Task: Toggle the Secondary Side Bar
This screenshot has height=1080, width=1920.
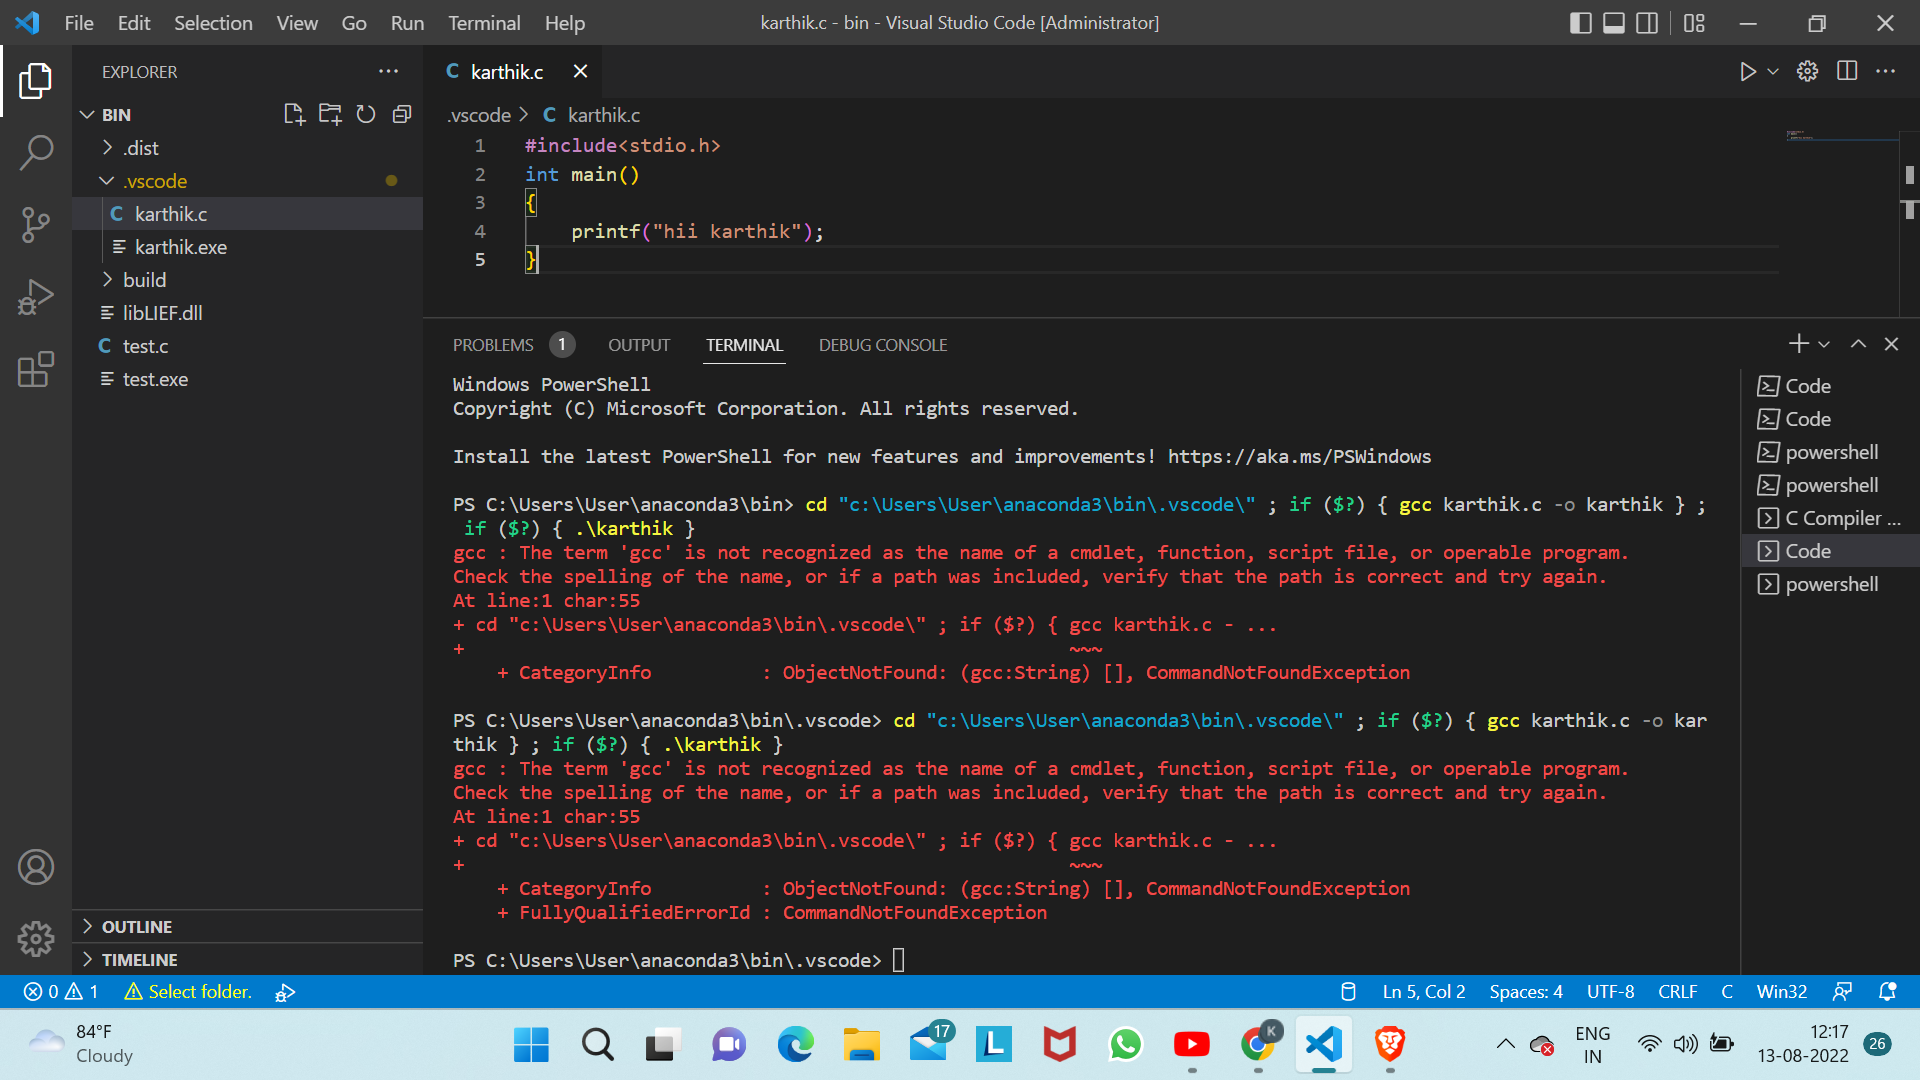Action: click(1647, 22)
